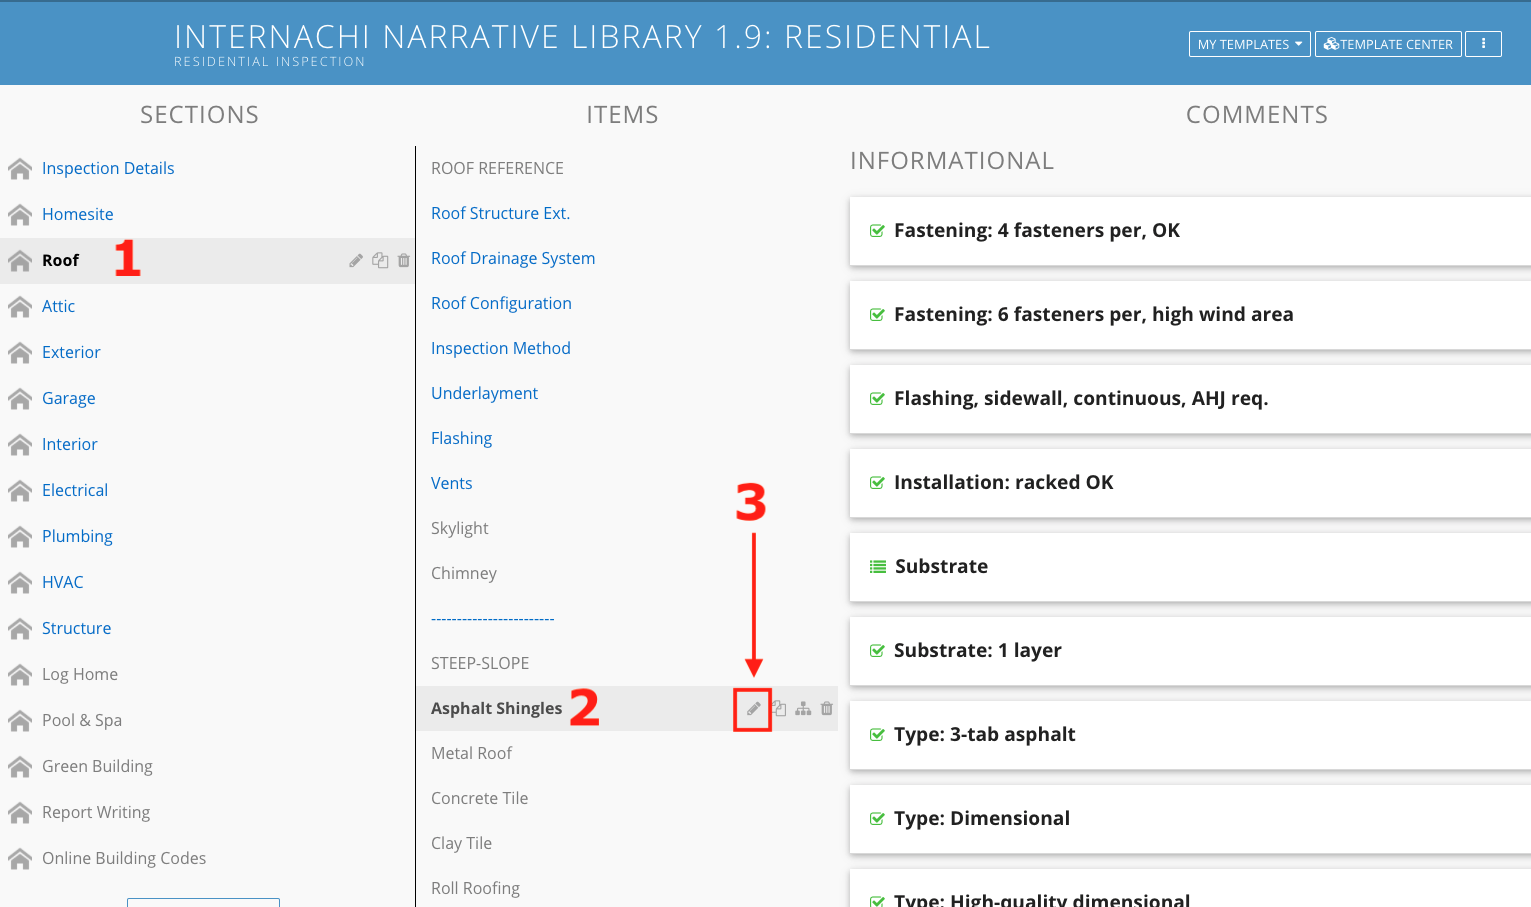Switch to the Attic section
Image resolution: width=1531 pixels, height=907 pixels.
(58, 306)
